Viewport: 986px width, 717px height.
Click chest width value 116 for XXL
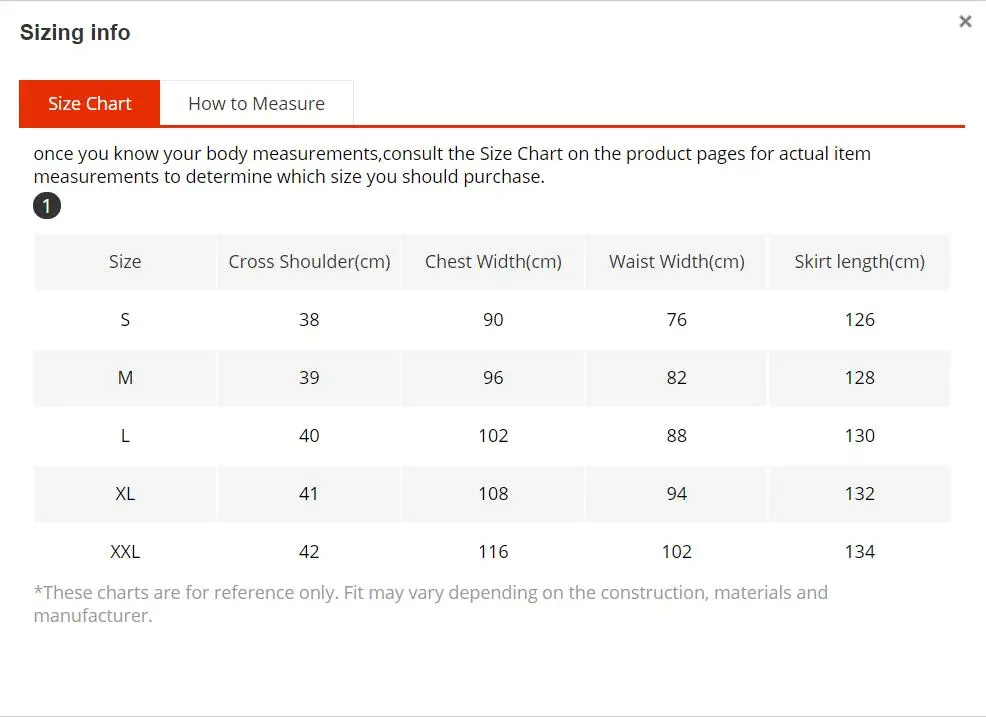[493, 552]
